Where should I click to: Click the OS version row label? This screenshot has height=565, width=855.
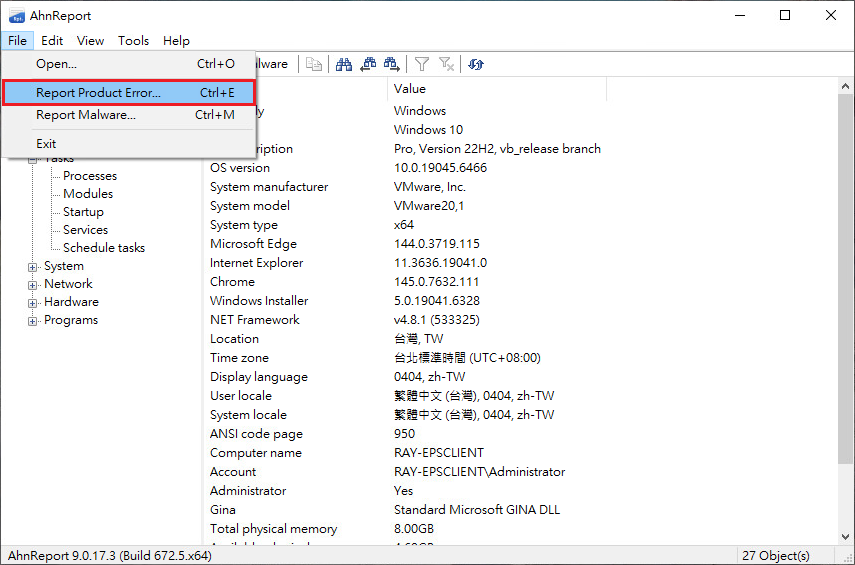[x=240, y=167]
